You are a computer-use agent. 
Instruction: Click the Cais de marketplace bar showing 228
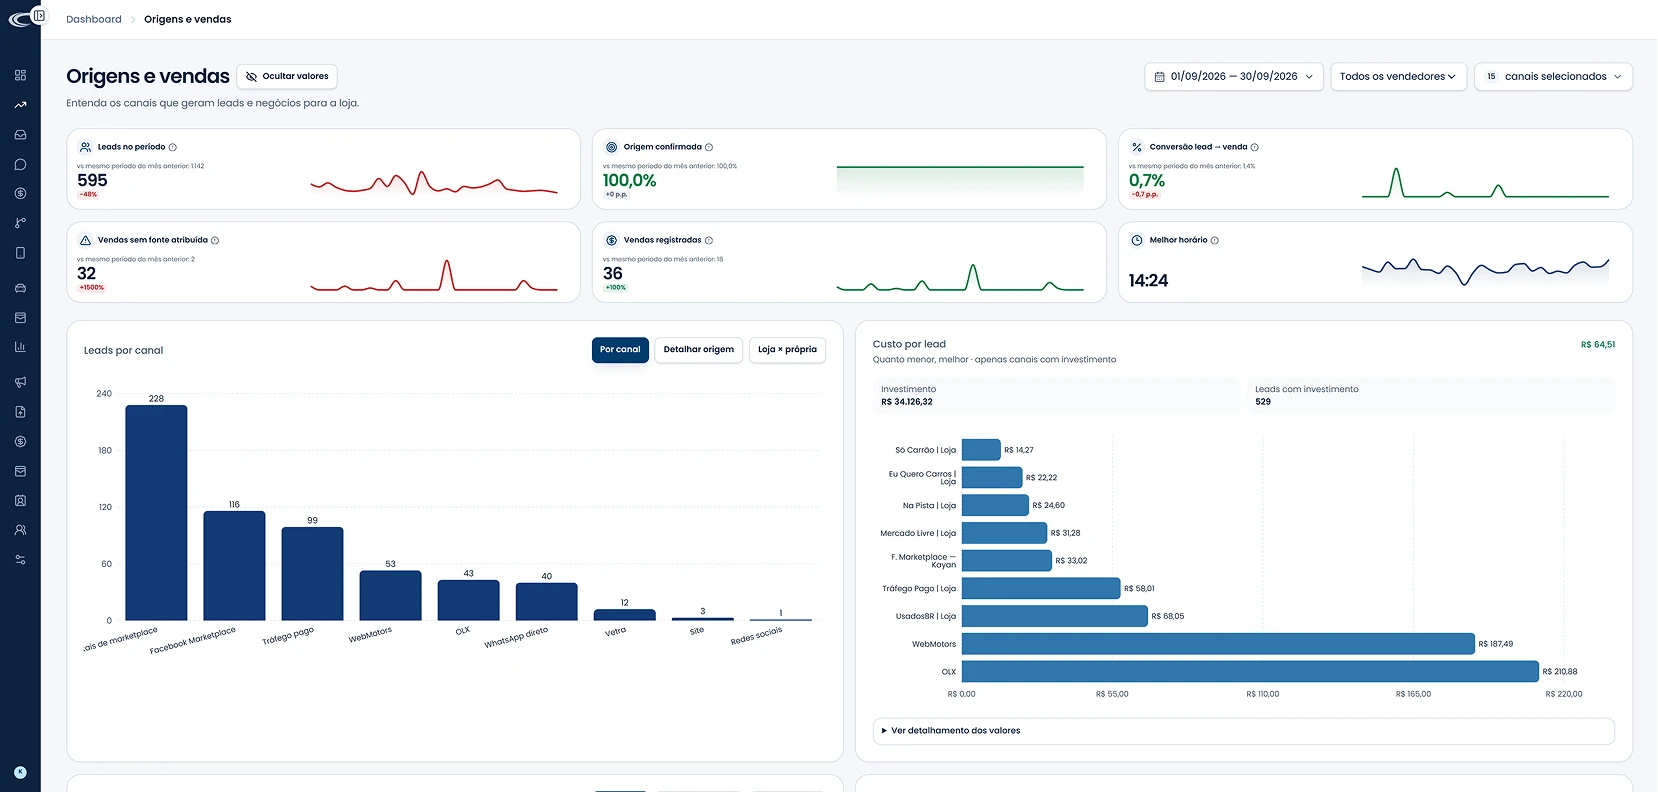click(x=156, y=513)
